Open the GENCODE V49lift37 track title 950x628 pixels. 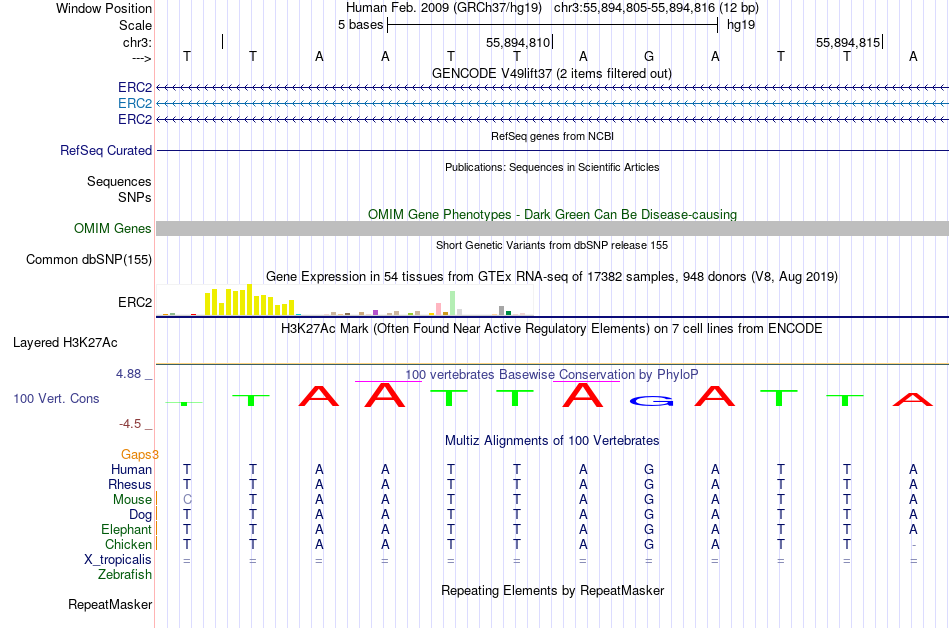551,73
